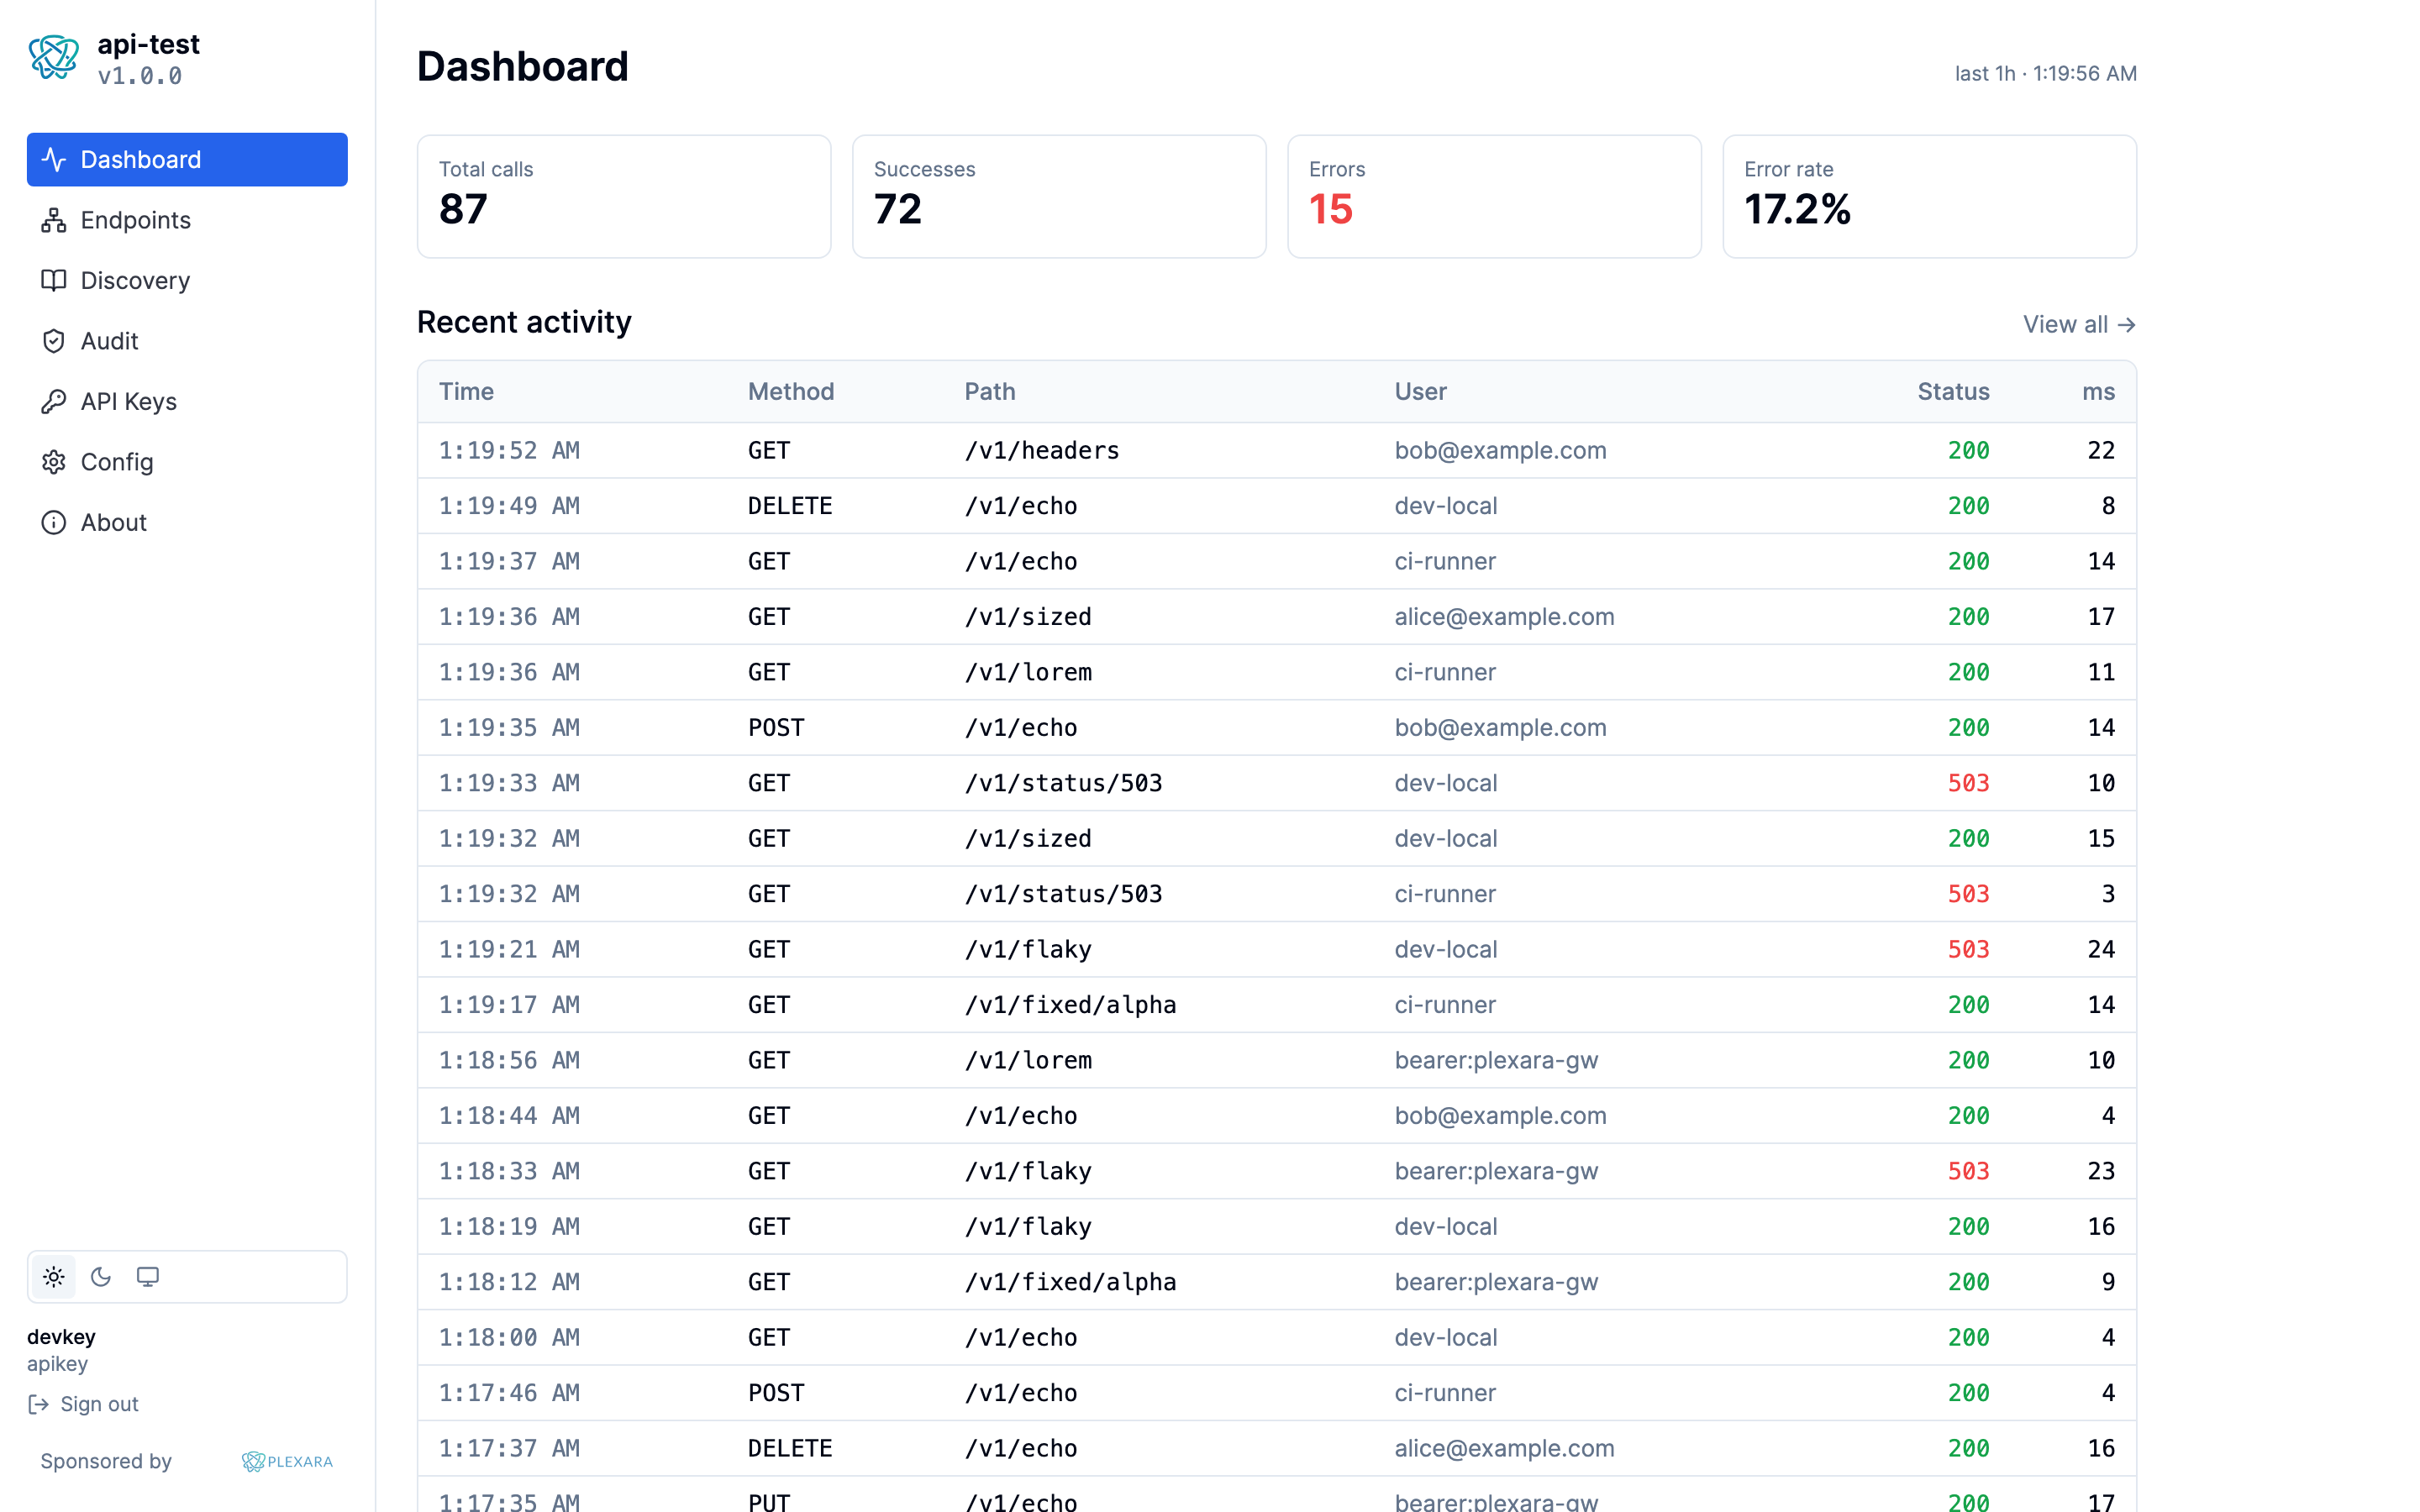Click the Total calls card
The width and height of the screenshot is (2420, 1512).
(624, 197)
